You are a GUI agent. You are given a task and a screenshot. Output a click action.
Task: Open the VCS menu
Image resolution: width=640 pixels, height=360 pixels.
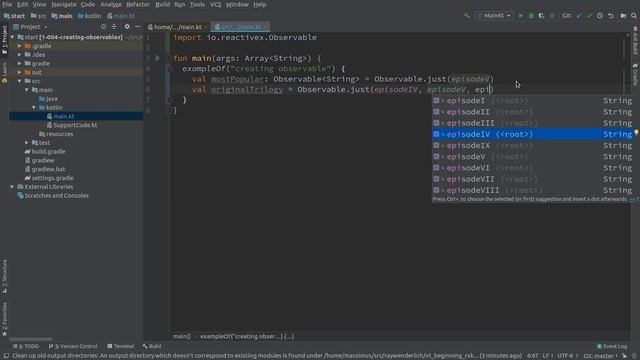pyautogui.click(x=216, y=4)
